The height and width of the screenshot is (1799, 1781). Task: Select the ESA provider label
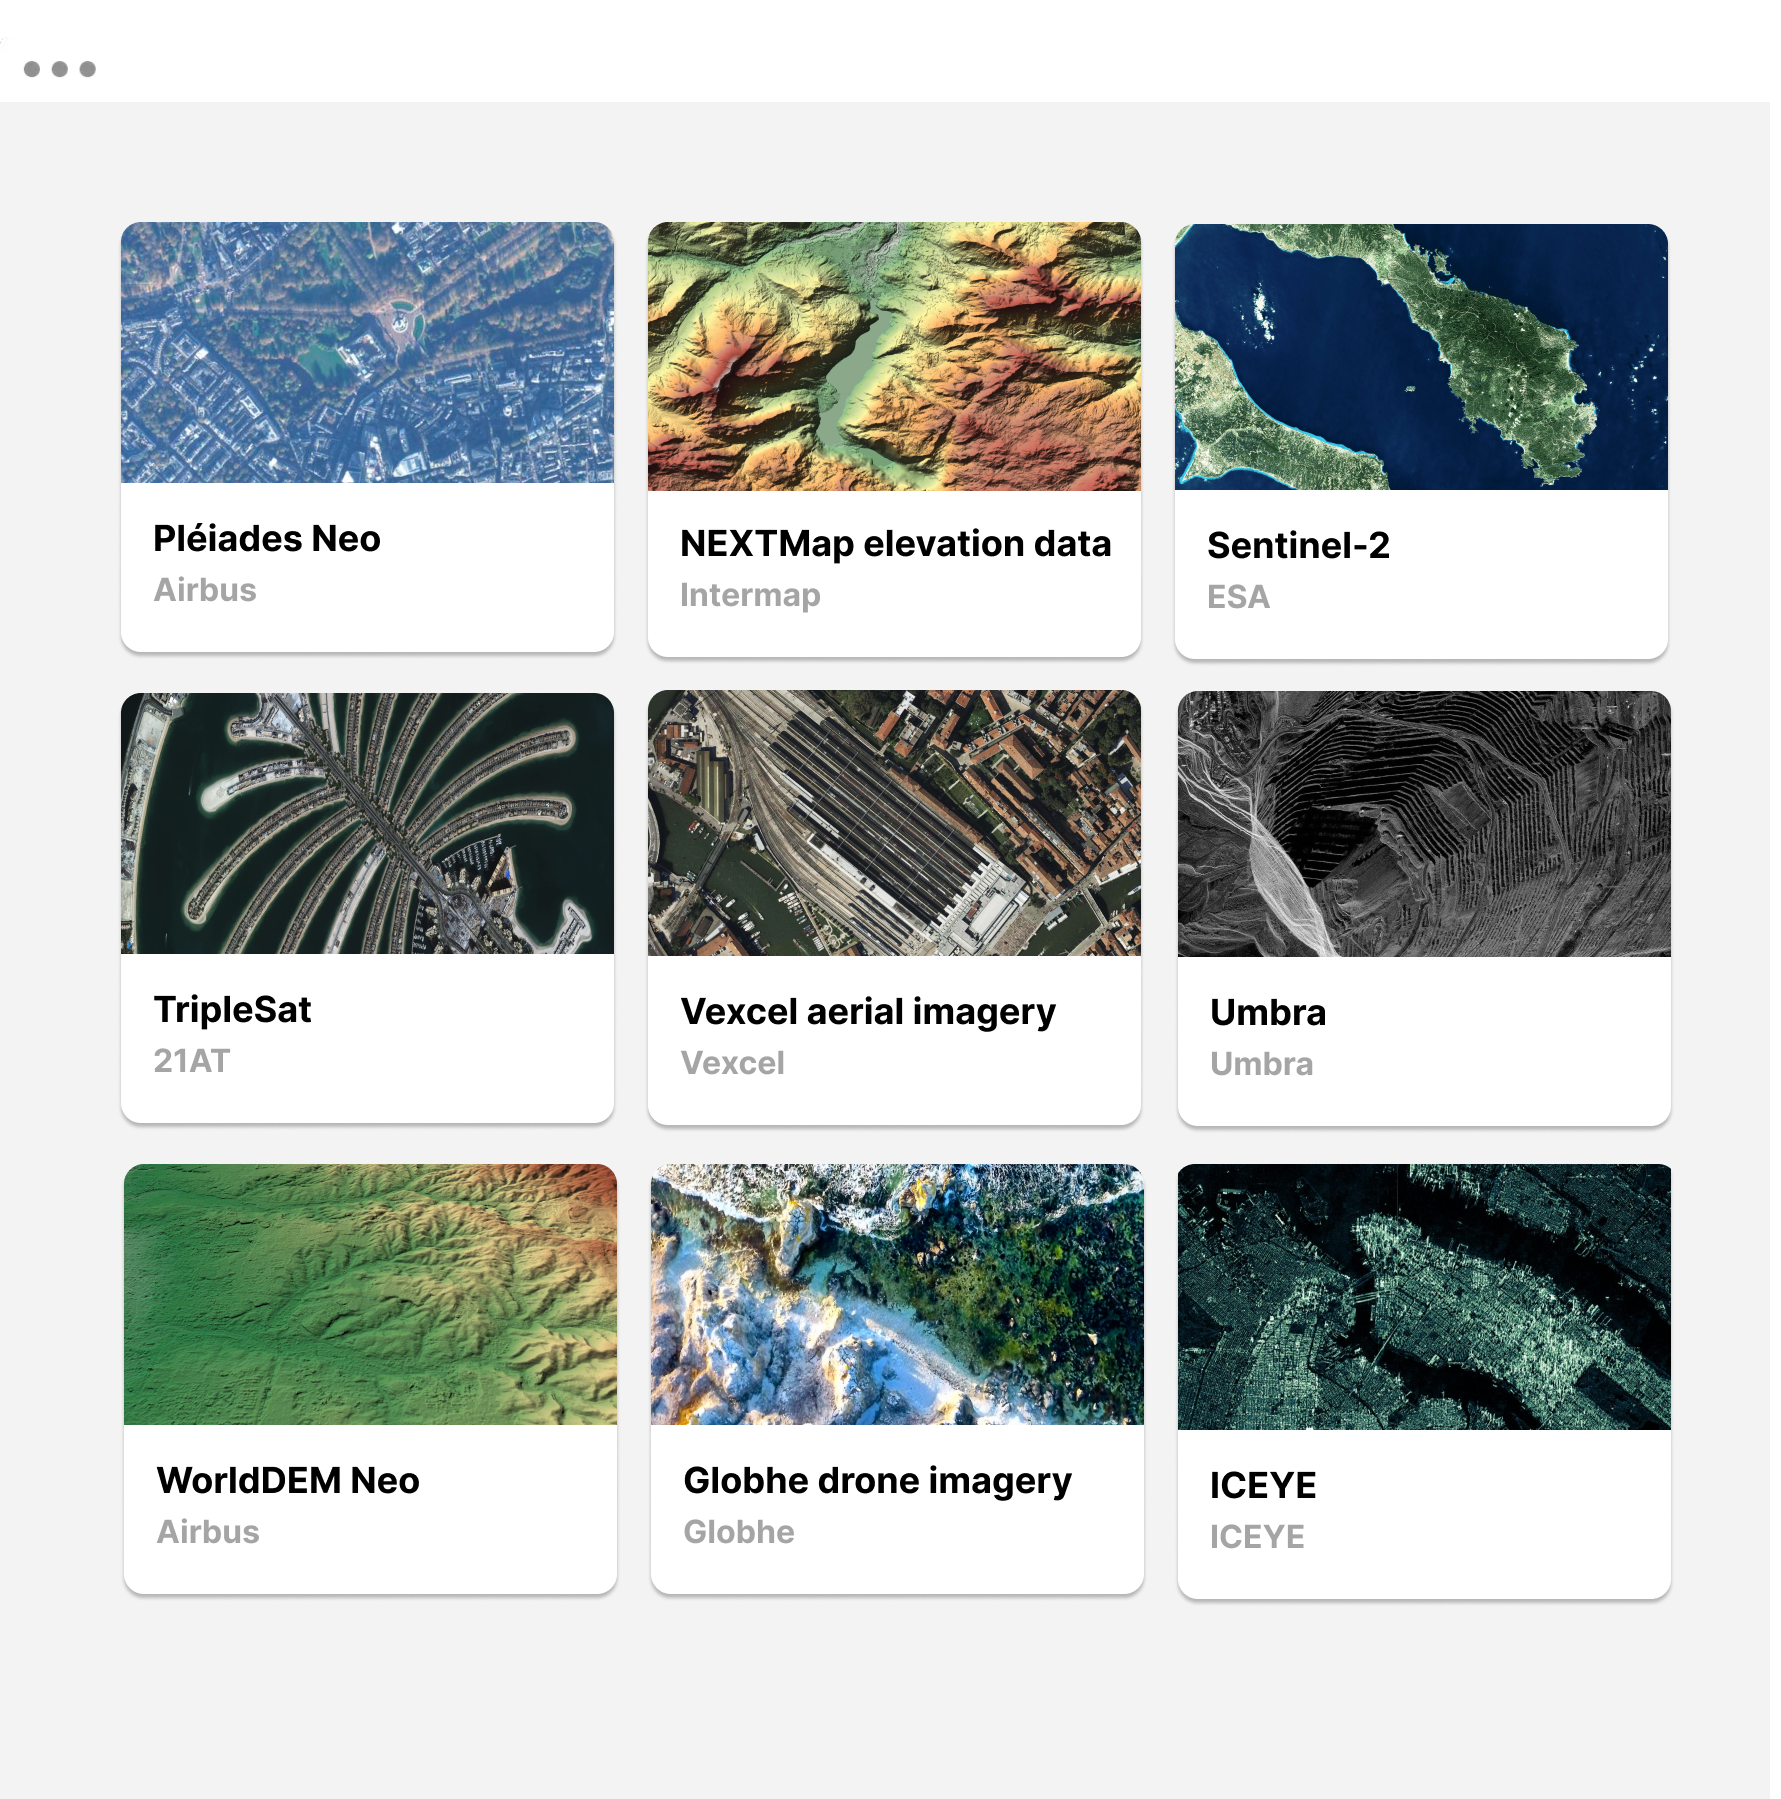(1238, 597)
